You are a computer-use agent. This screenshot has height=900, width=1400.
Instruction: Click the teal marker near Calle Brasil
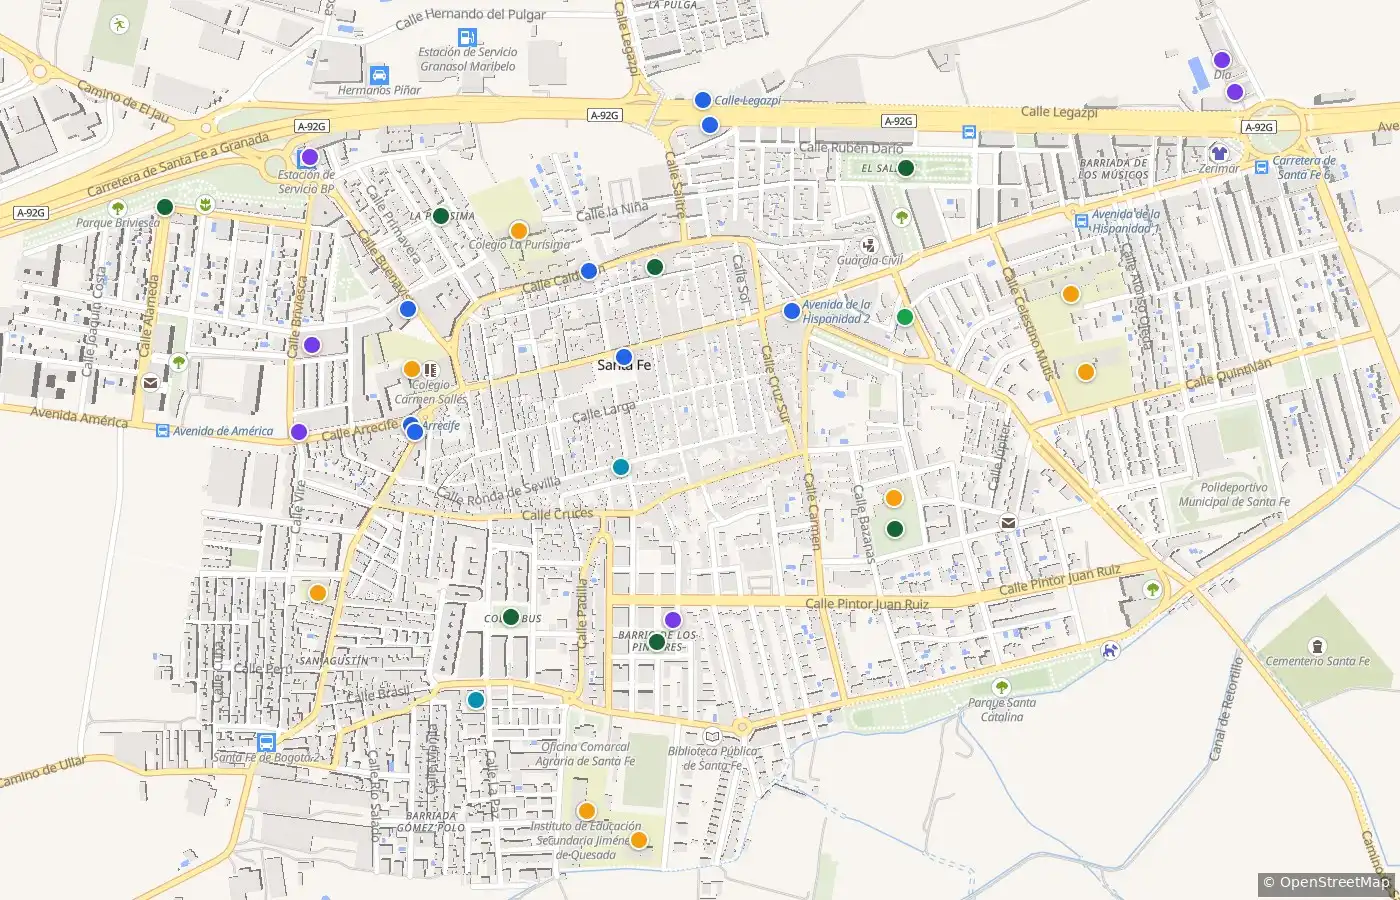(x=476, y=700)
